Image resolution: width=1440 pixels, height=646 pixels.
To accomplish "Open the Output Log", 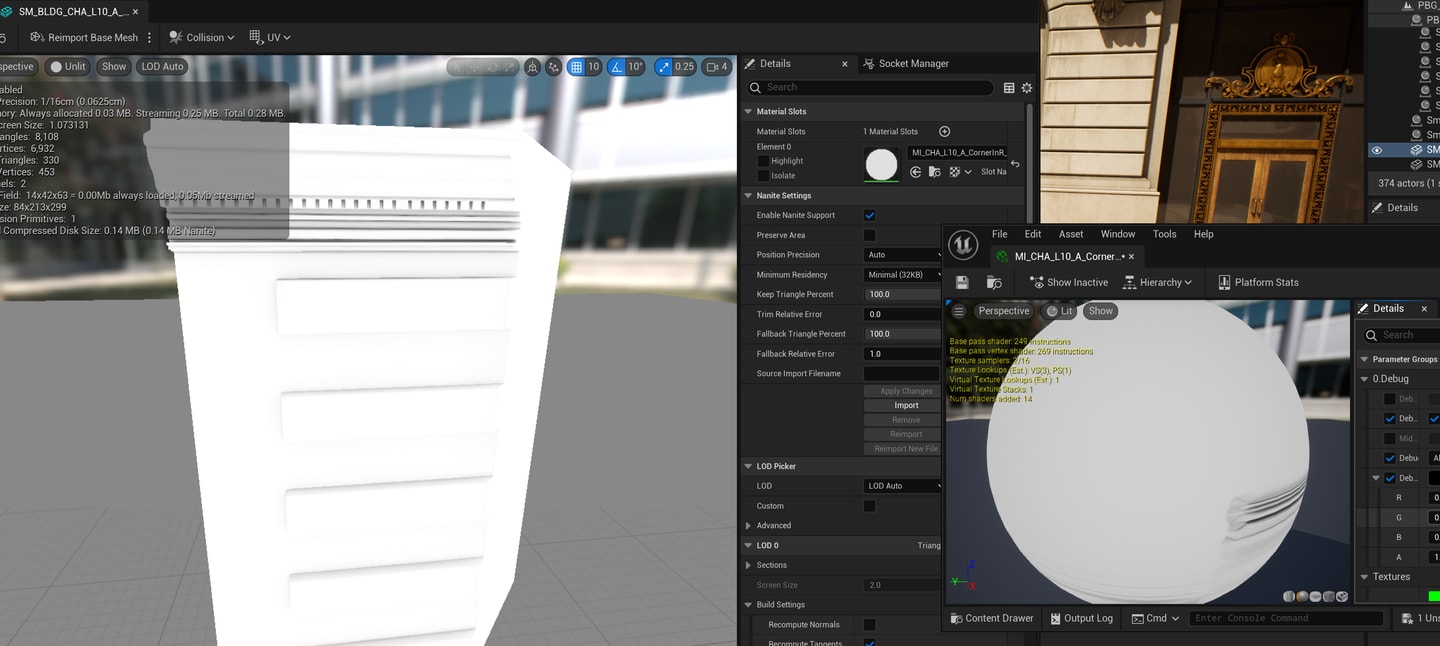I will (x=1081, y=618).
